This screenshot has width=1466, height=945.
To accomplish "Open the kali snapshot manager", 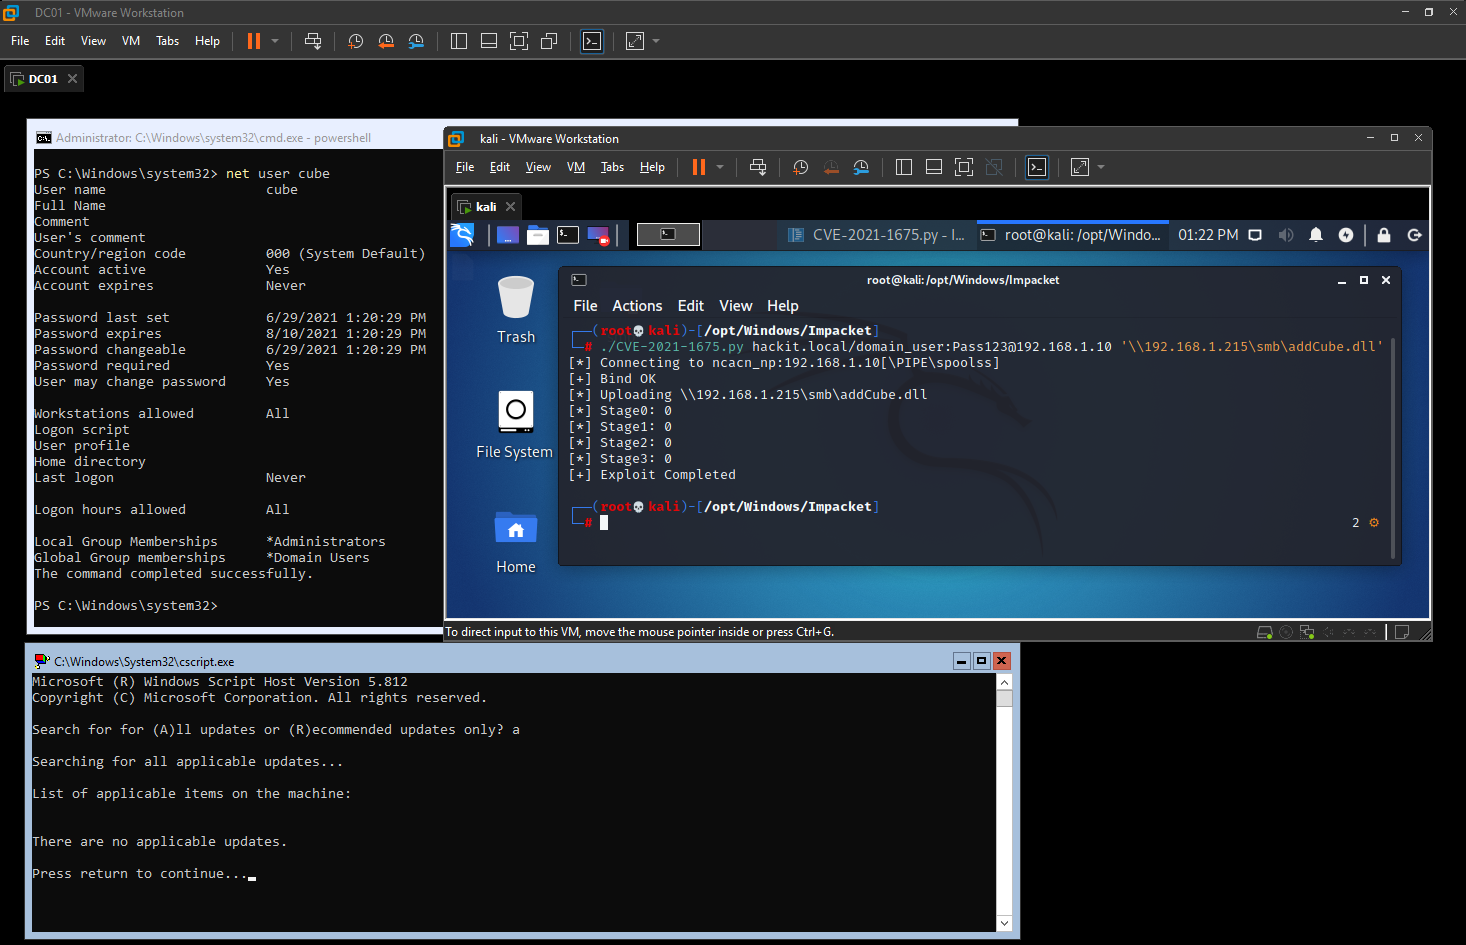I will 861,167.
